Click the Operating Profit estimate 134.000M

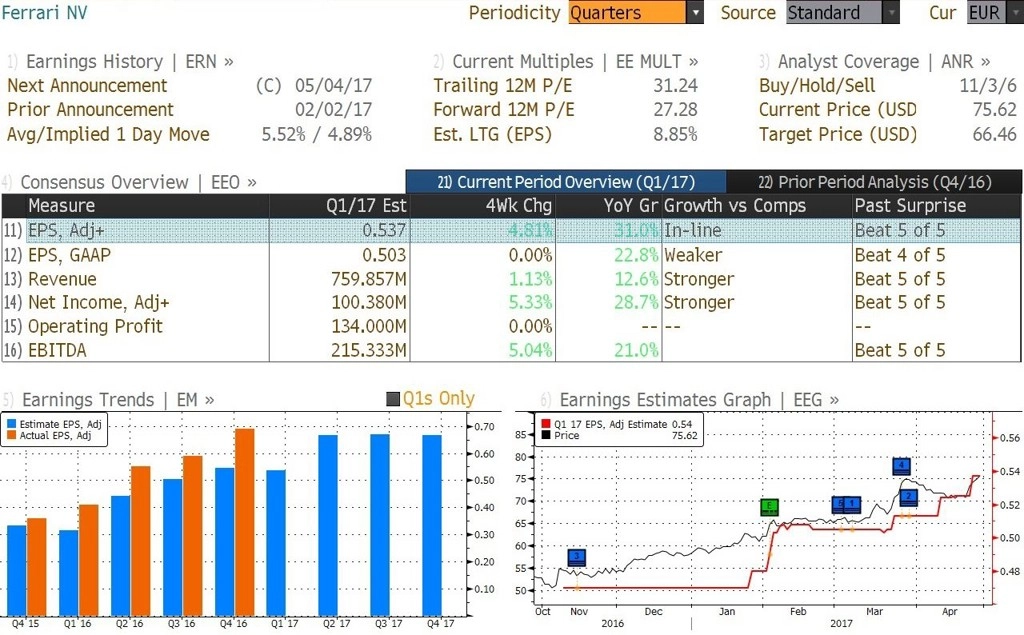[x=369, y=326]
